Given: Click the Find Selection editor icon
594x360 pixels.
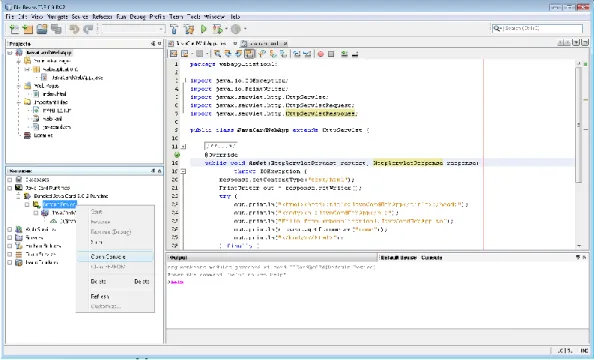Looking at the screenshot, I should pyautogui.click(x=217, y=54).
